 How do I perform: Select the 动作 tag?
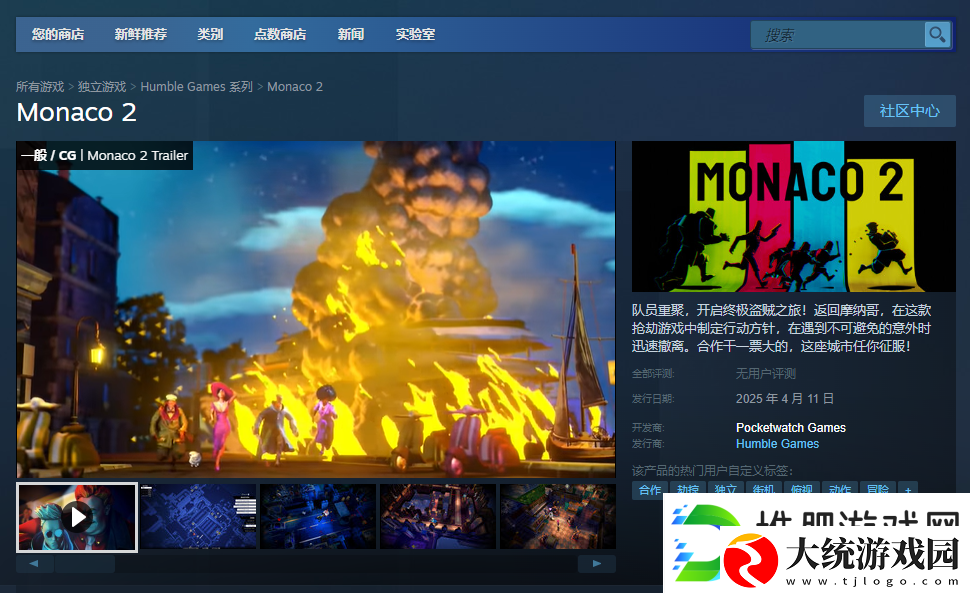tap(839, 490)
